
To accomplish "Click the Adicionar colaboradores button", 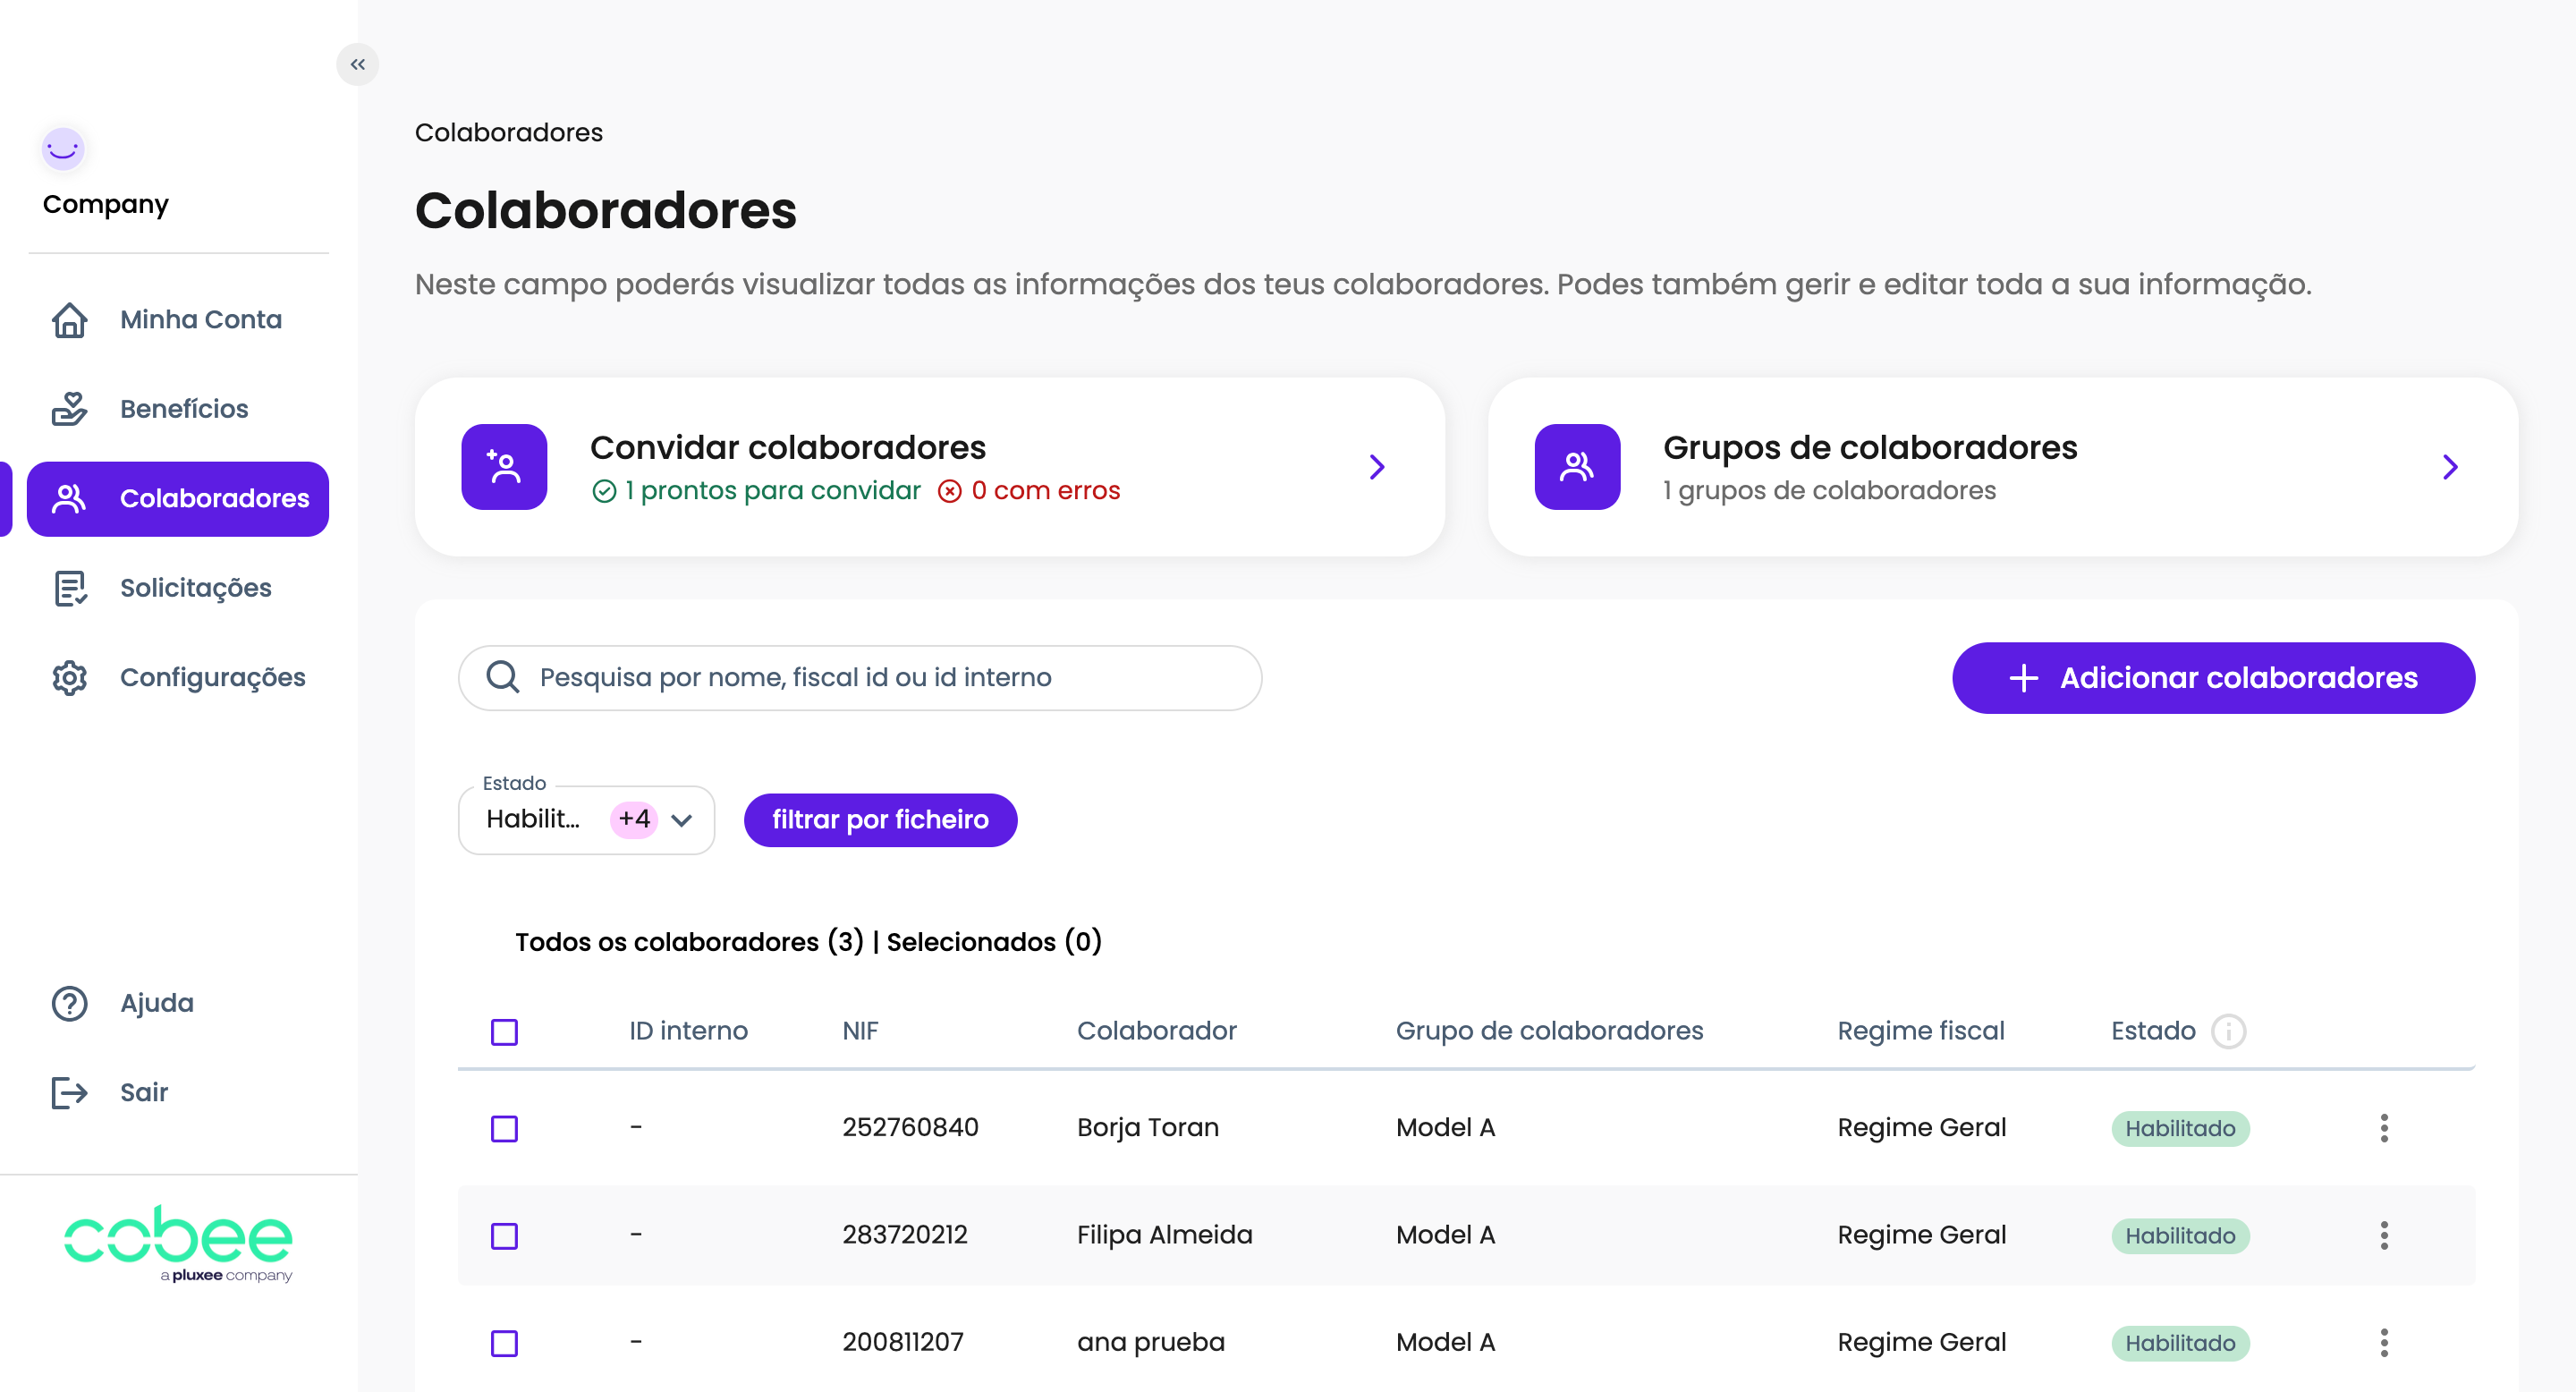I will [2212, 677].
